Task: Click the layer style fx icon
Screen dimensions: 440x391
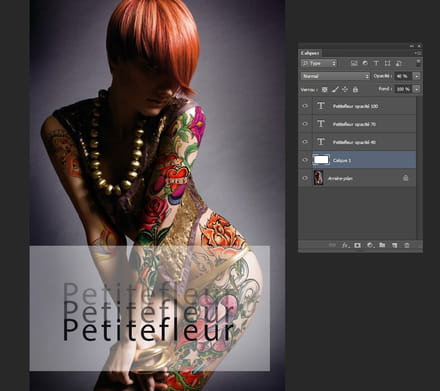Action: 345,245
